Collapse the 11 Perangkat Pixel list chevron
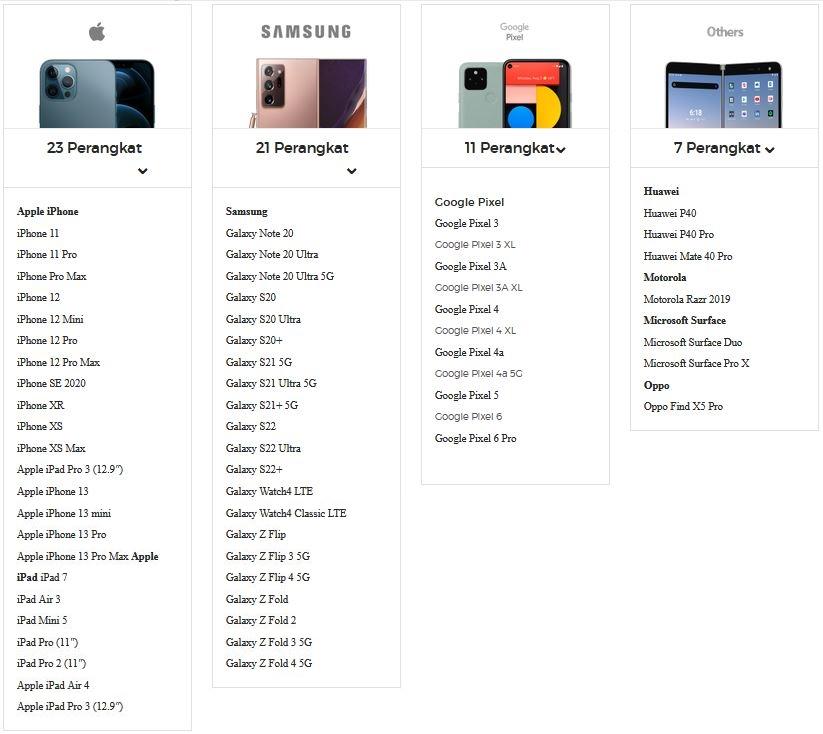The height and width of the screenshot is (734, 823). [561, 150]
